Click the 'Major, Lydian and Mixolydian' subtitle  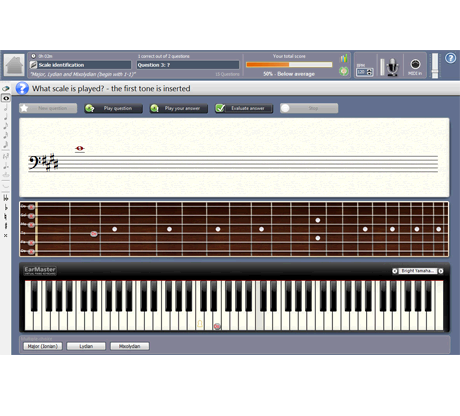tap(83, 74)
